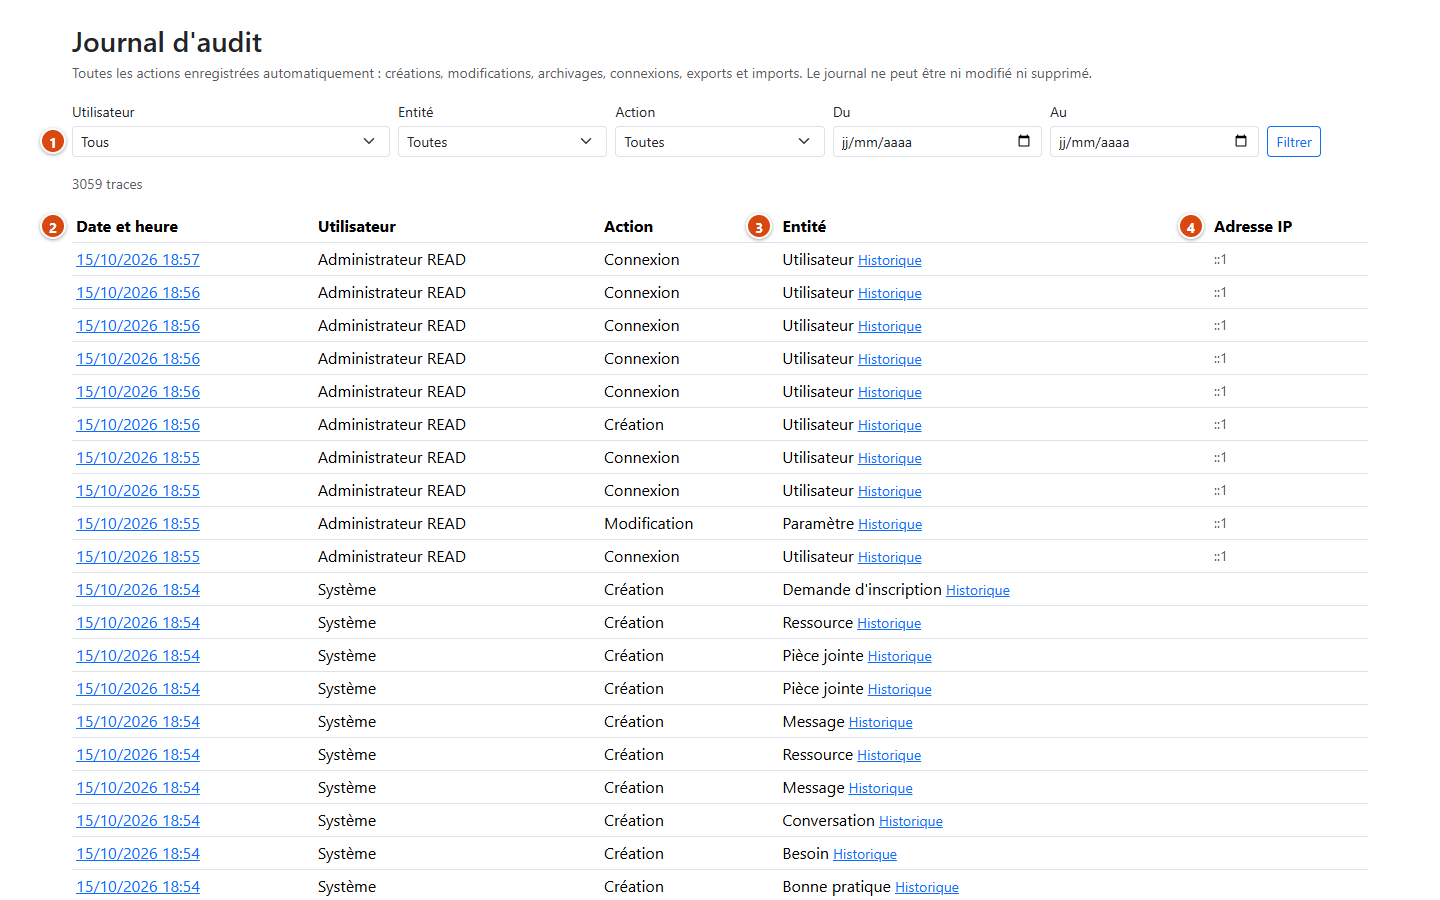
Task: Open date link of Bonne pratique row
Action: coord(138,887)
